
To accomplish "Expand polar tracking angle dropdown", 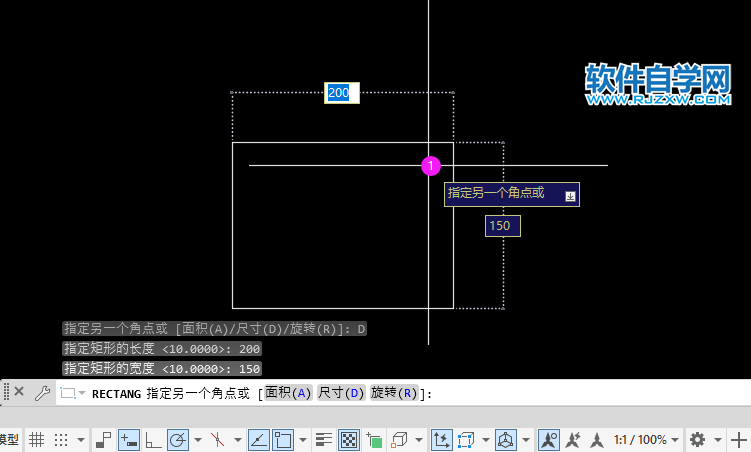I will (198, 440).
